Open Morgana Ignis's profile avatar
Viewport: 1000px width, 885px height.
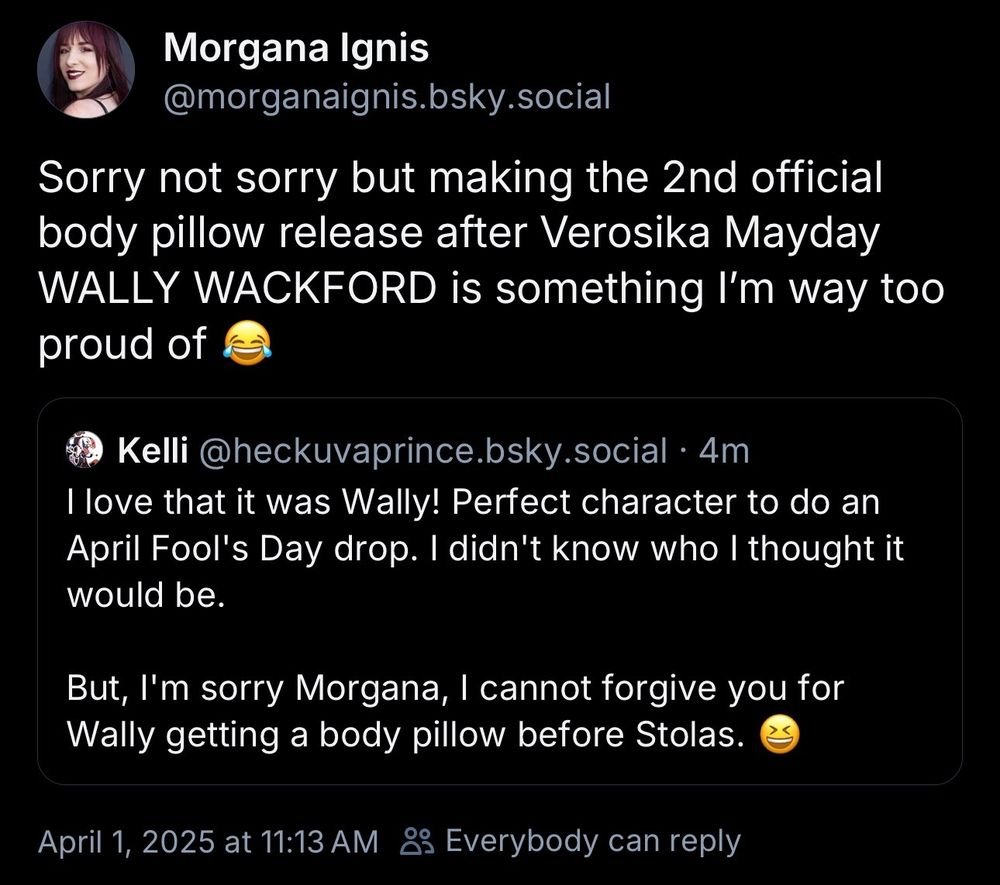pyautogui.click(x=85, y=70)
